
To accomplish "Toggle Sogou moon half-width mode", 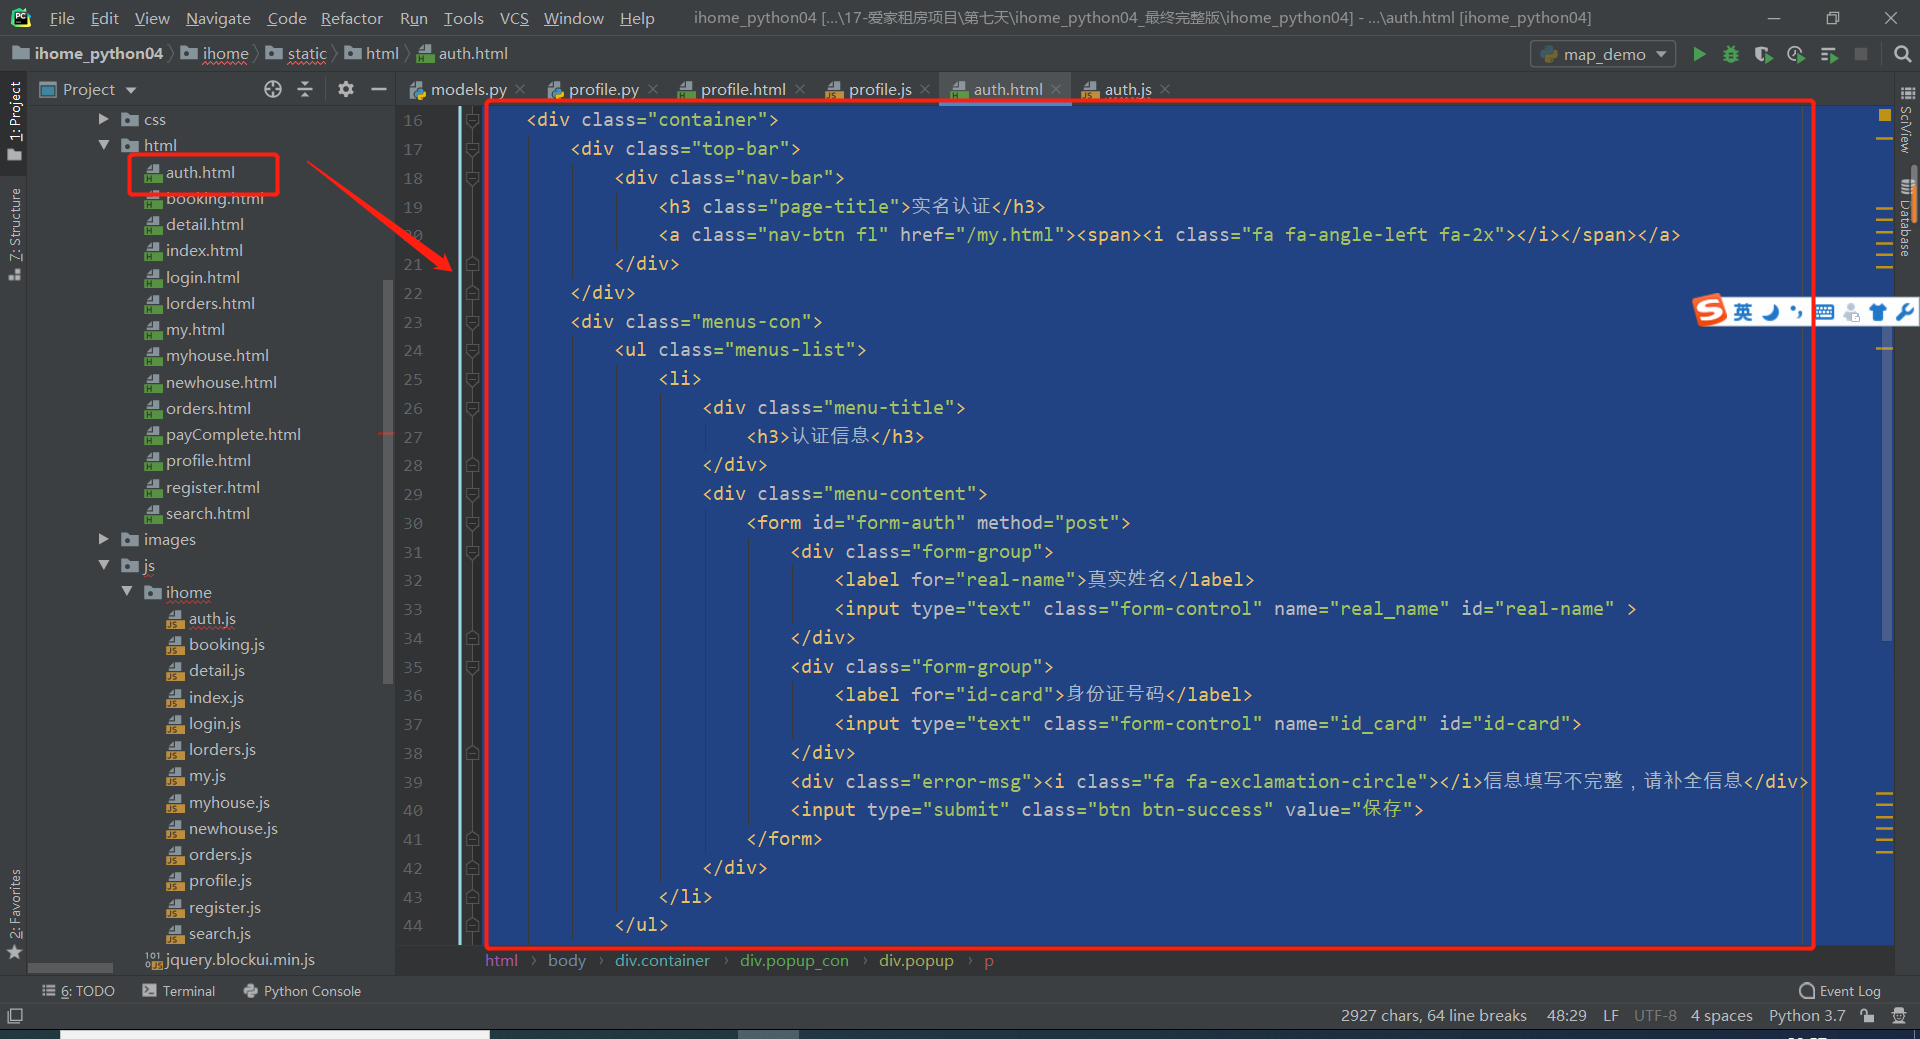I will pos(1770,312).
